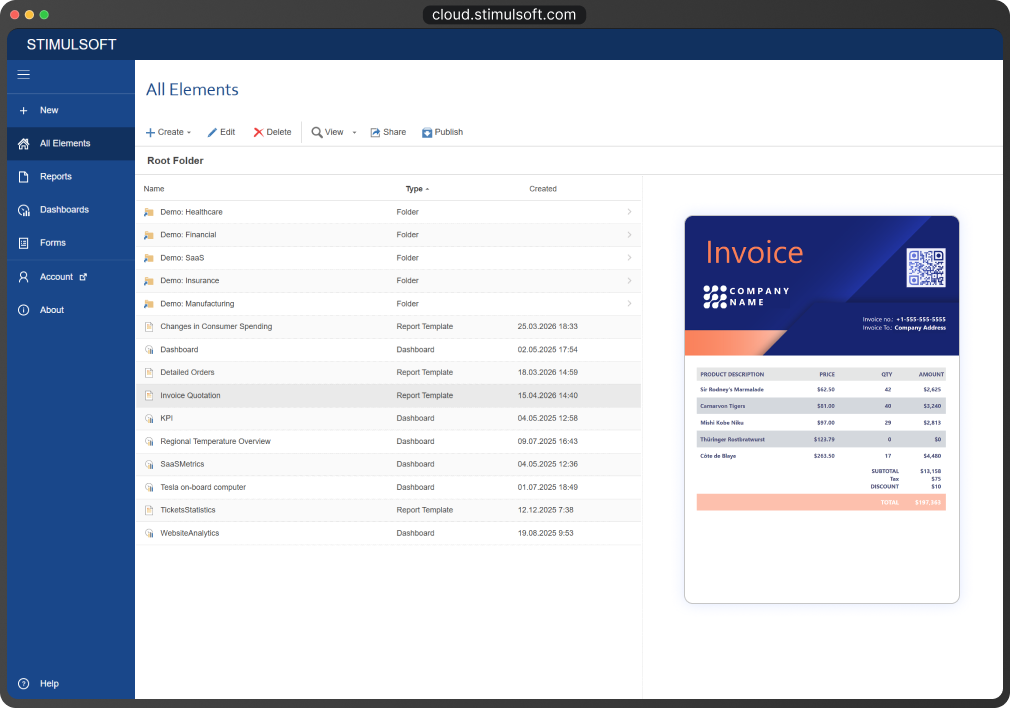Click the red Delete X icon
This screenshot has width=1010, height=708.
(258, 132)
